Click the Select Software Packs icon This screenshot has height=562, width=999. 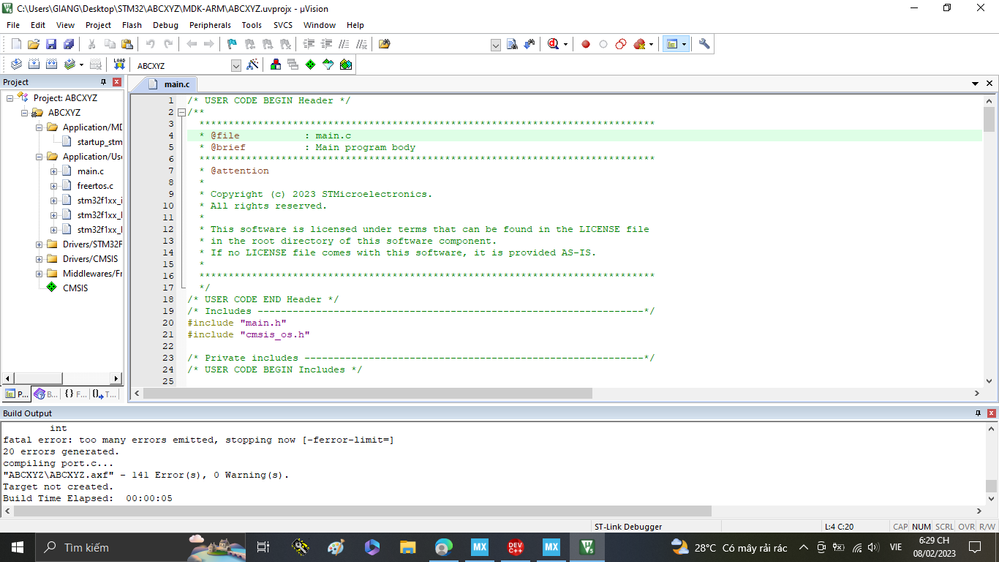point(328,64)
